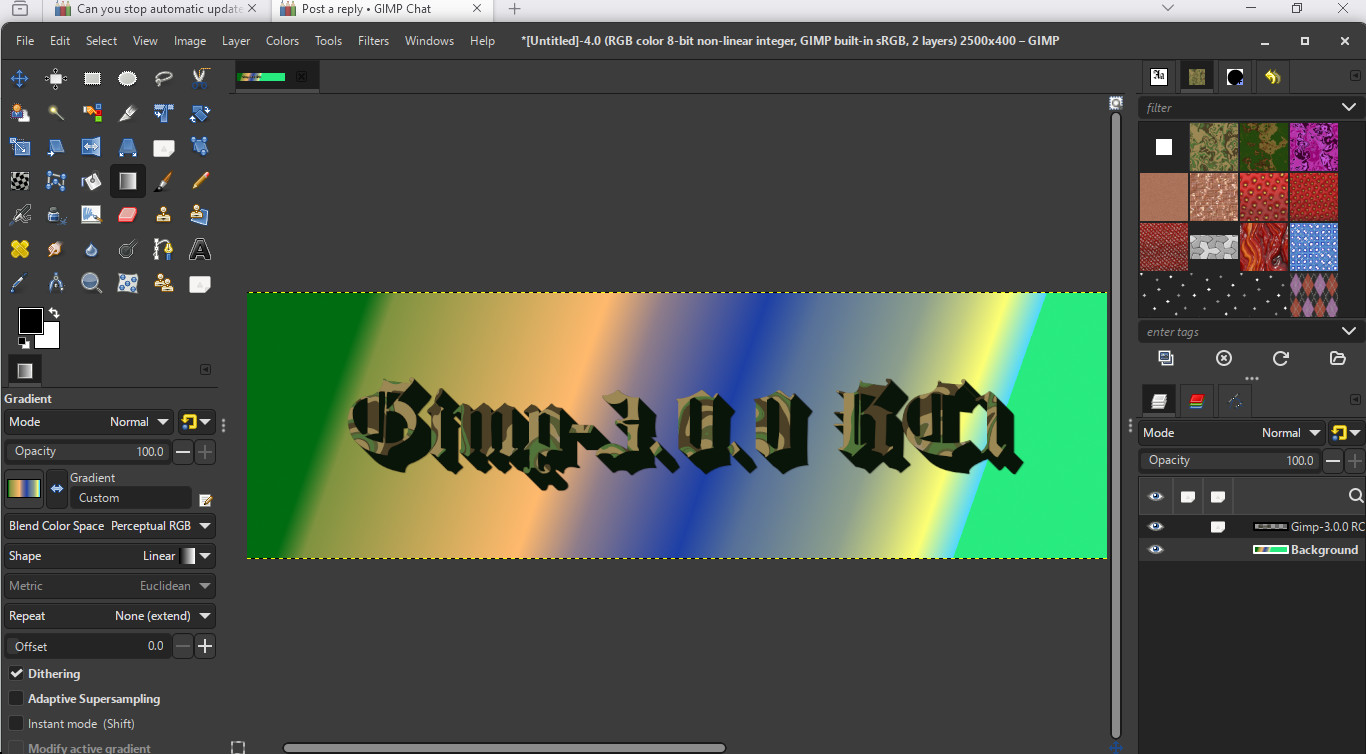The height and width of the screenshot is (754, 1366).
Task: Select the Move tool
Action: click(20, 78)
